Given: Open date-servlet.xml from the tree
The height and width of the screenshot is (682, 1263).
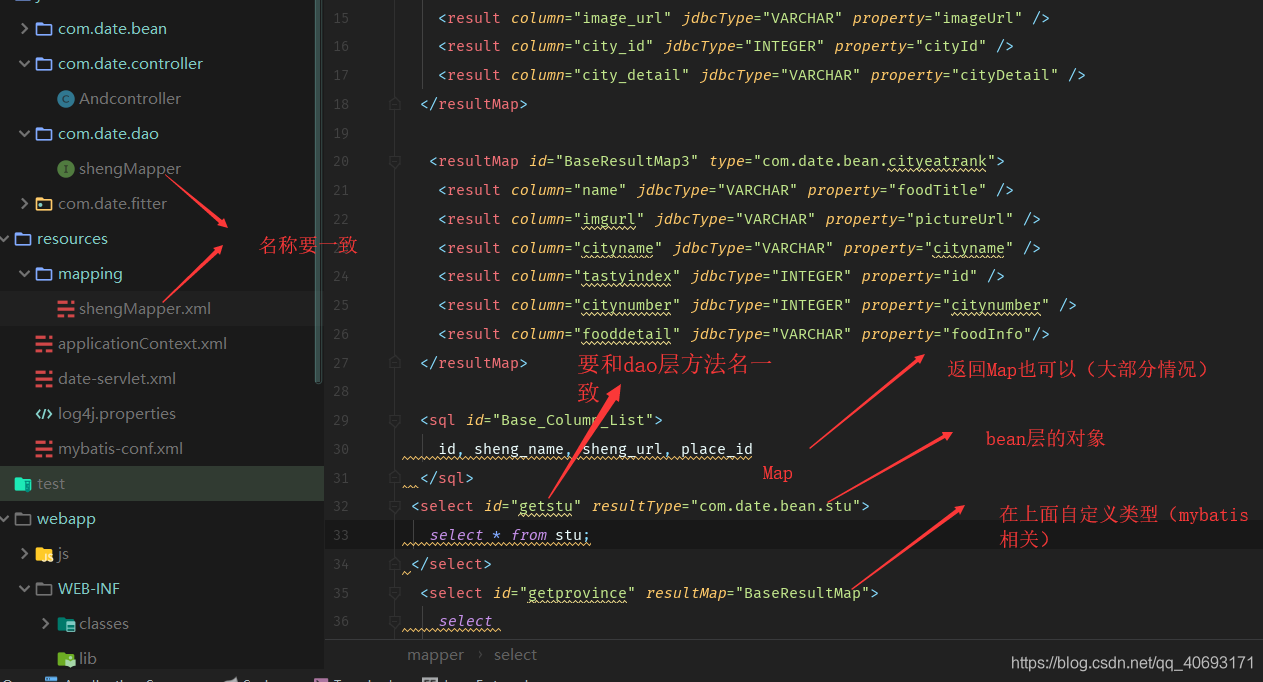Looking at the screenshot, I should coord(117,378).
